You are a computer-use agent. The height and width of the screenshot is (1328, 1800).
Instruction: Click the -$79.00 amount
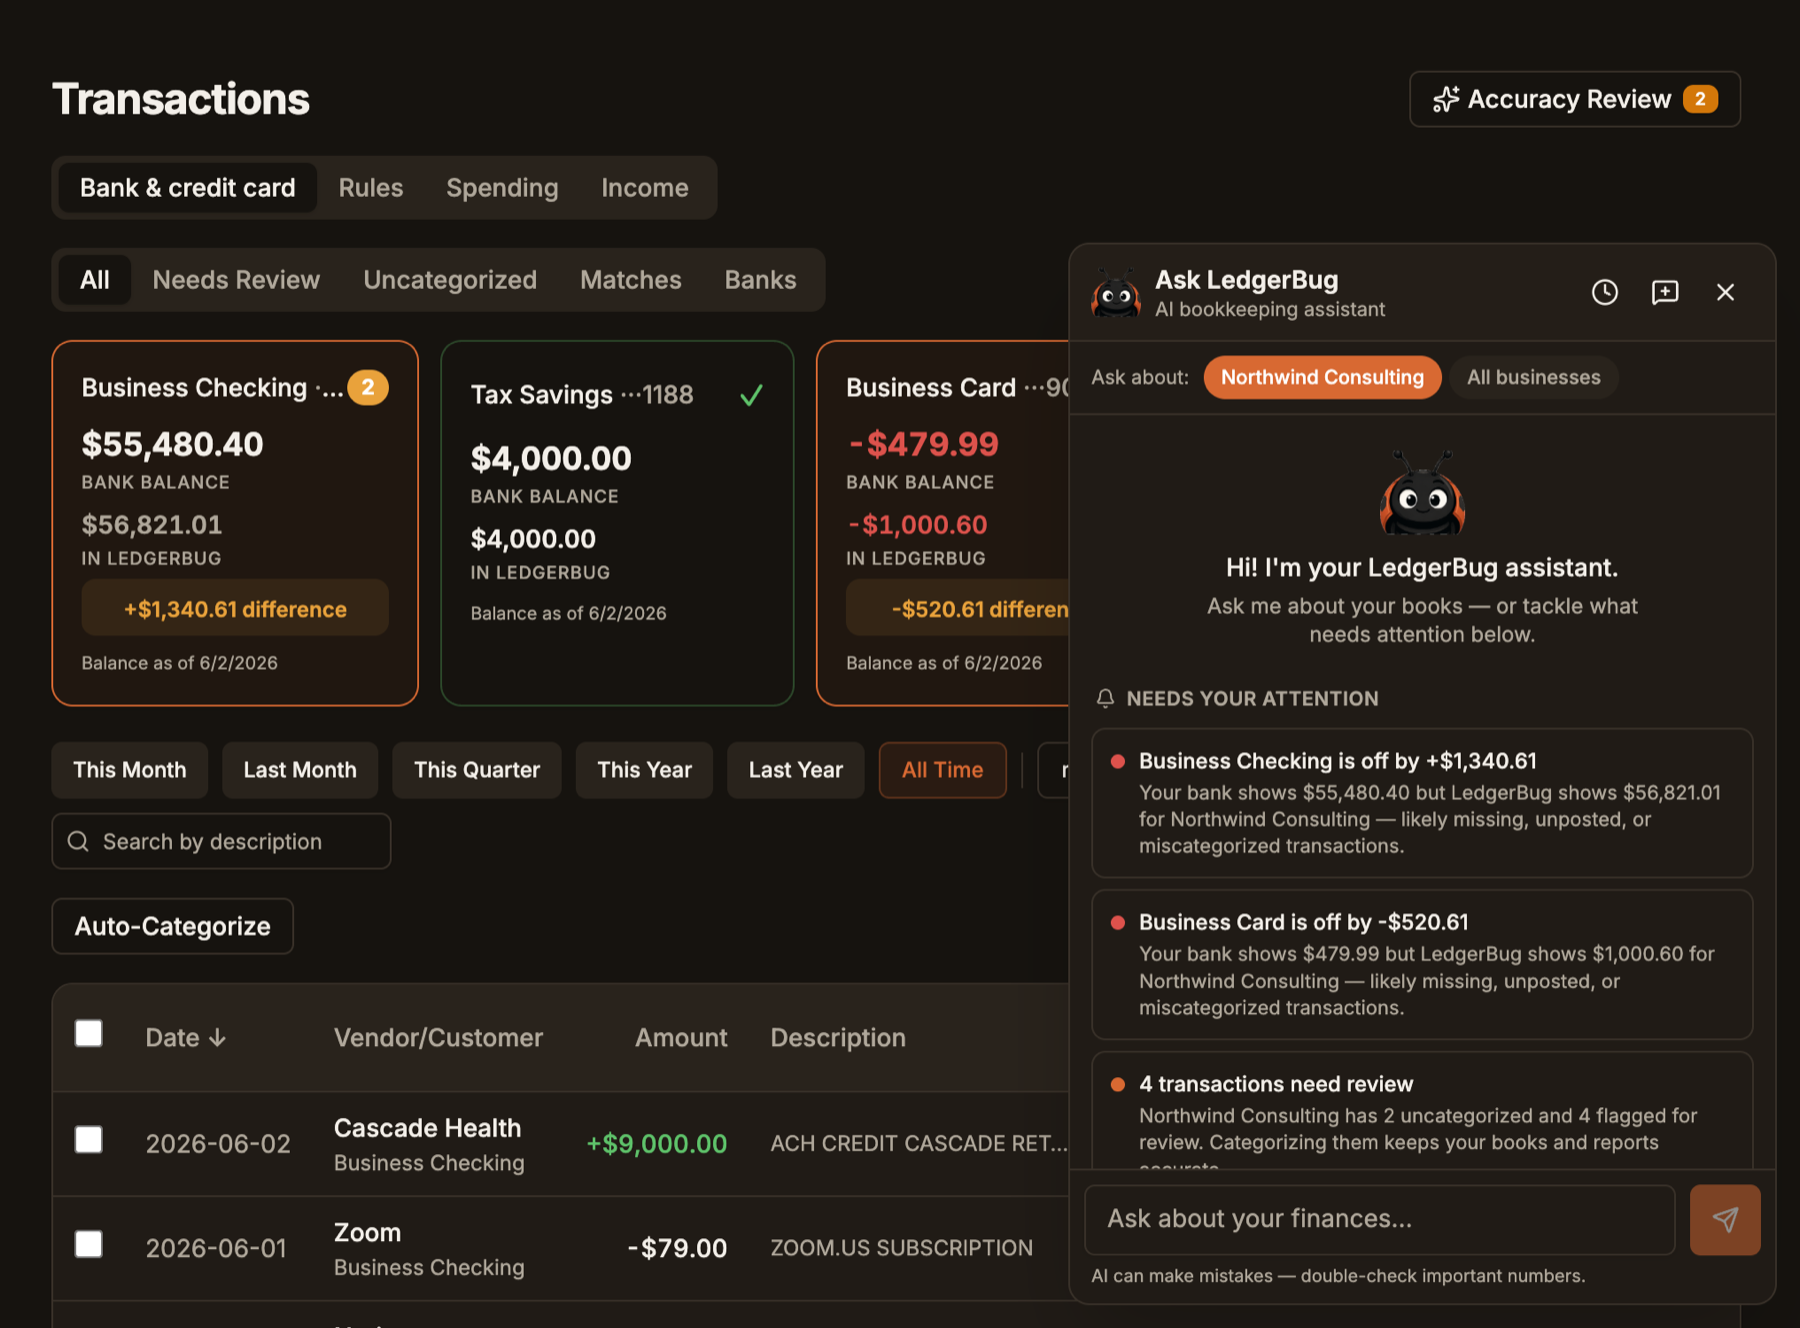(677, 1248)
